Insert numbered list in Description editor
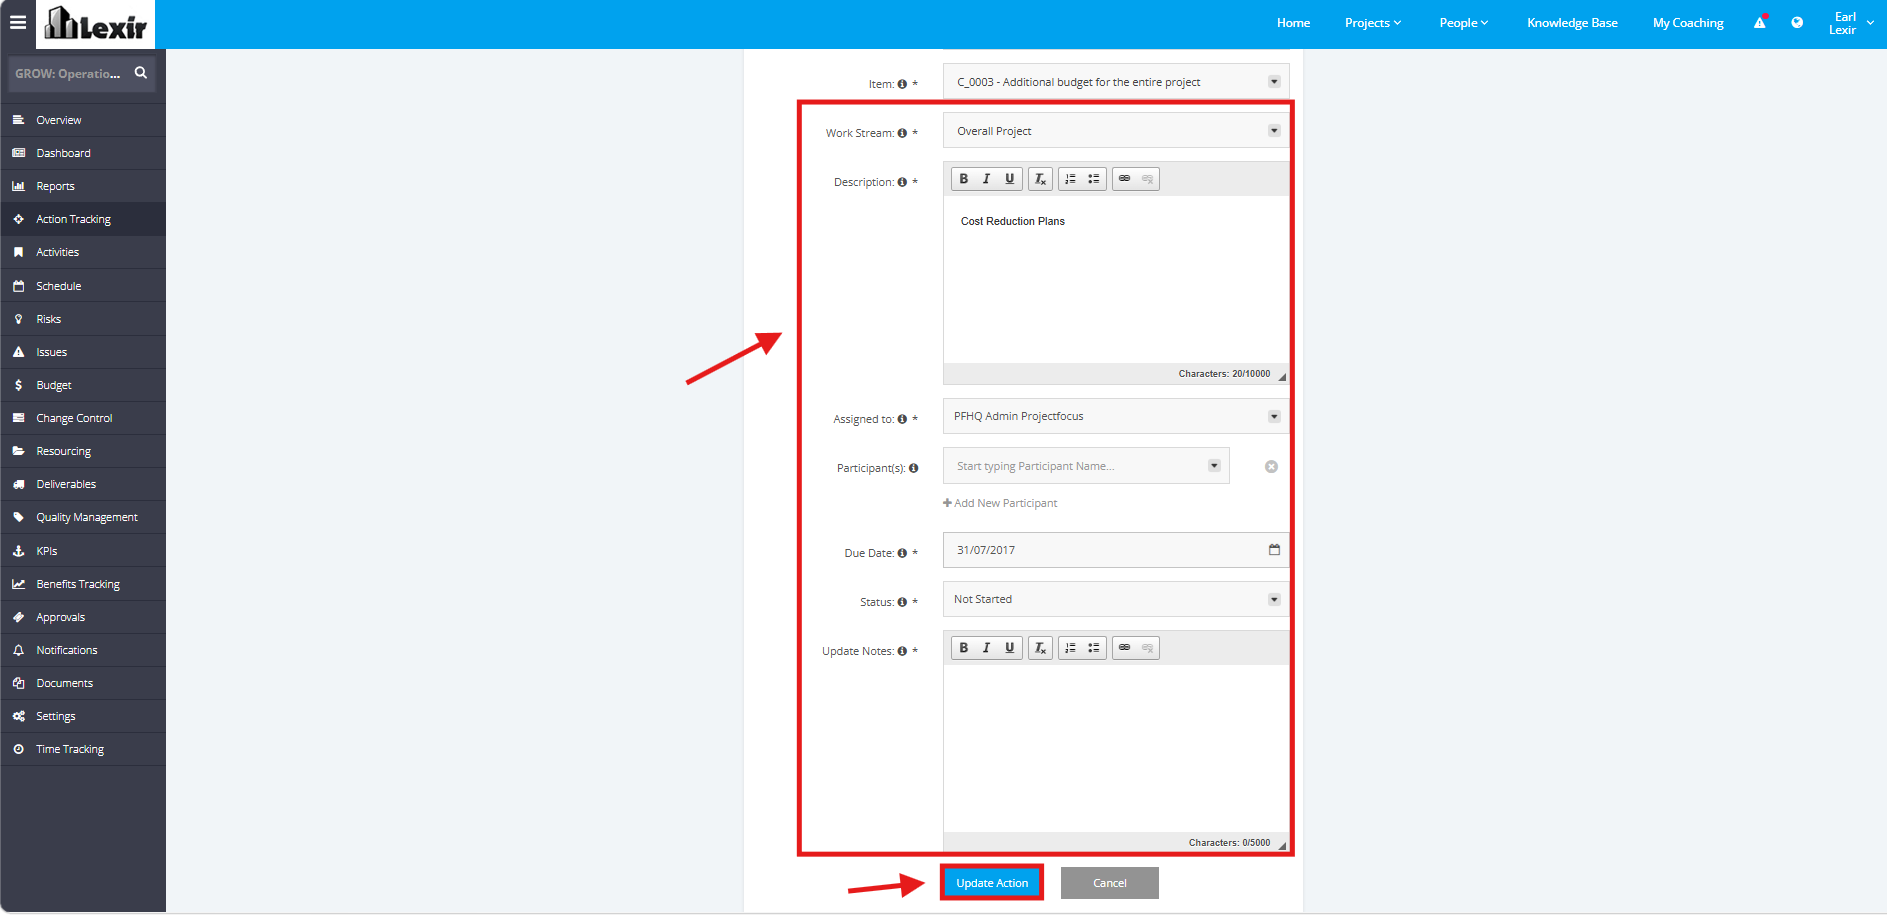Image resolution: width=1887 pixels, height=916 pixels. point(1070,179)
